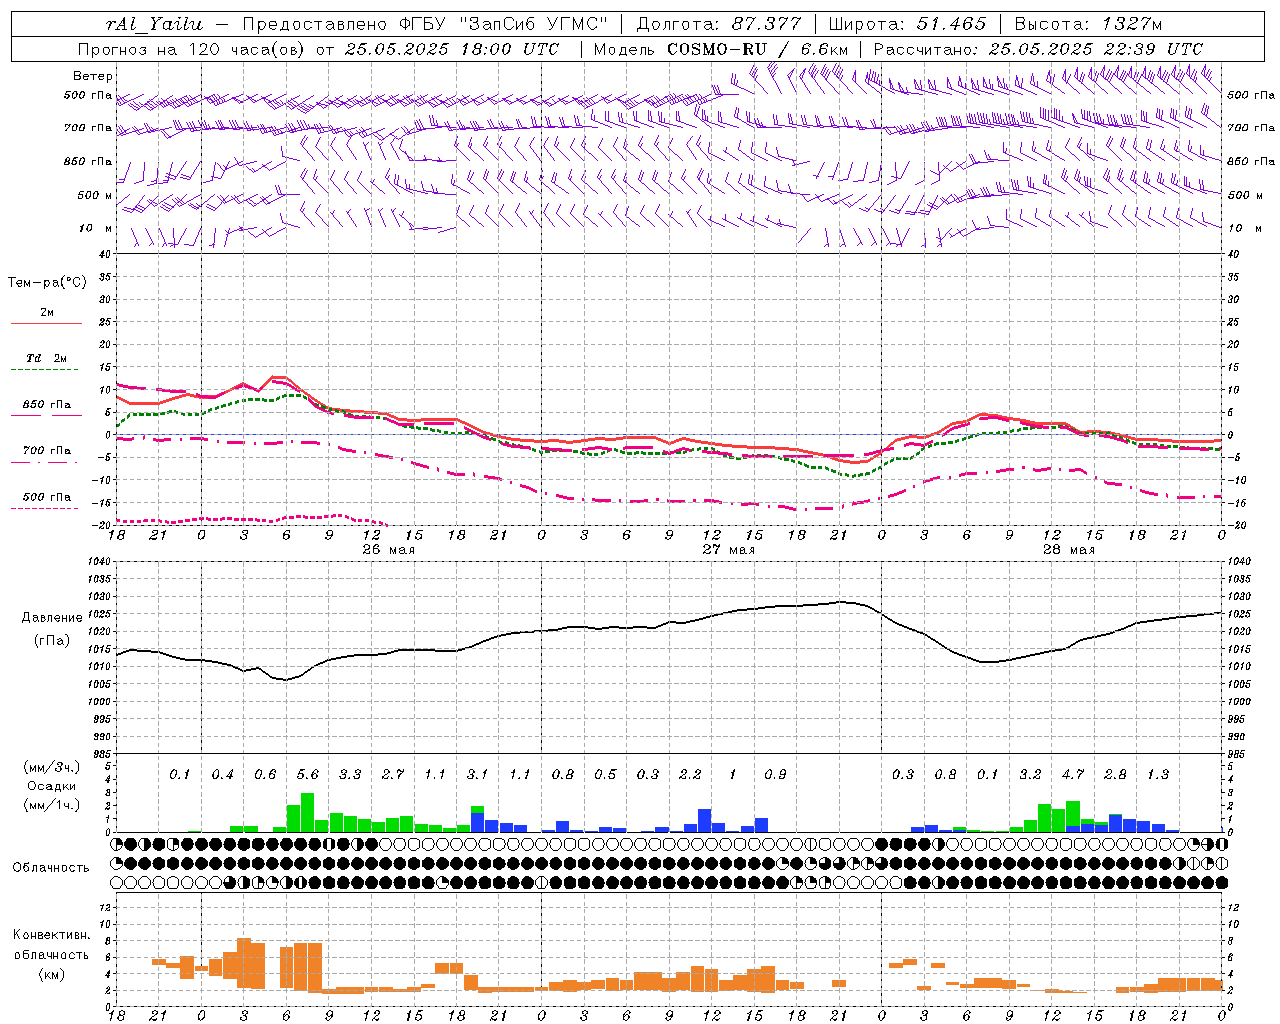Screen dimensions: 1280x1024
Task: Click the Тем-ра(°C) axis title
Action: coord(47,283)
